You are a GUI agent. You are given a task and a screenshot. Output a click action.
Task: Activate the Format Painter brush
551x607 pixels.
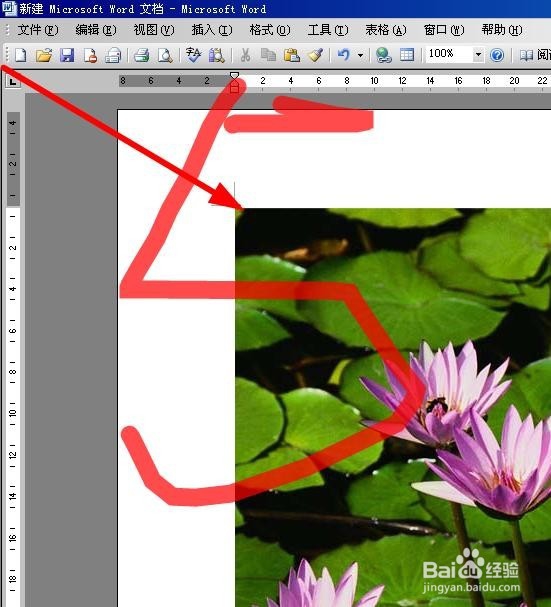click(x=316, y=55)
